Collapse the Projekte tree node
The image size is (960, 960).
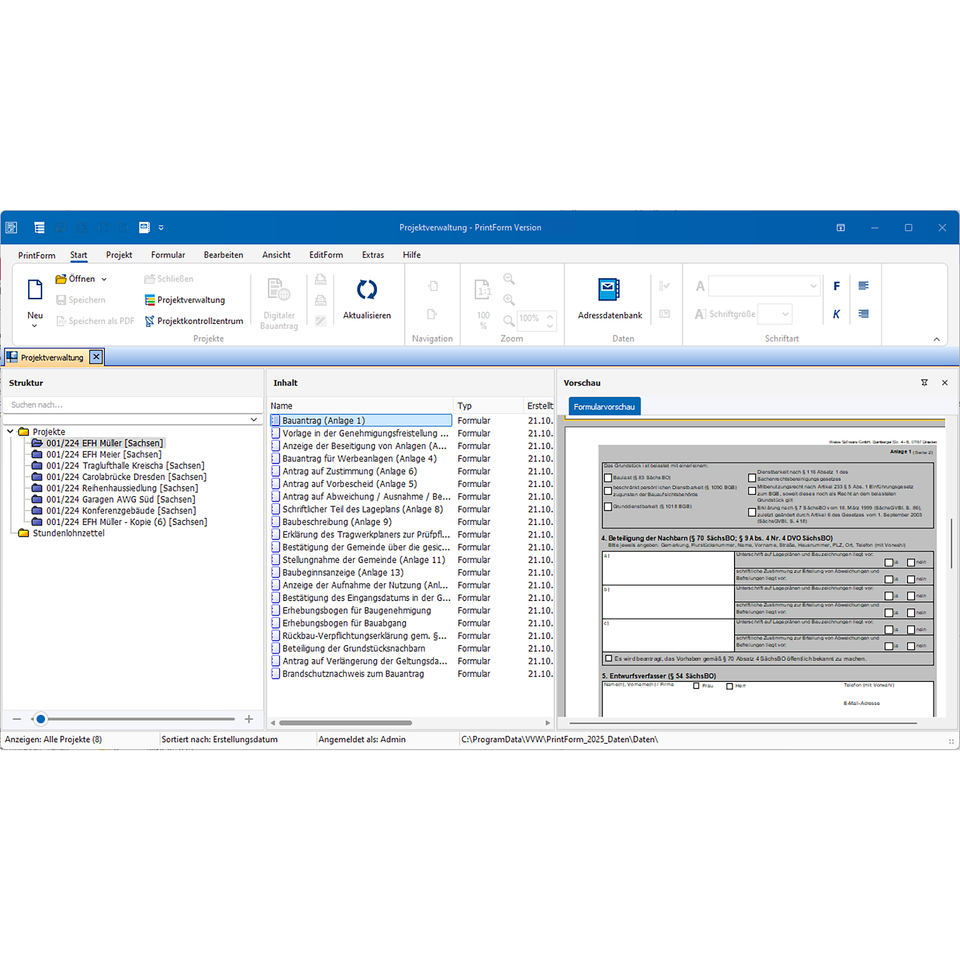point(10,432)
